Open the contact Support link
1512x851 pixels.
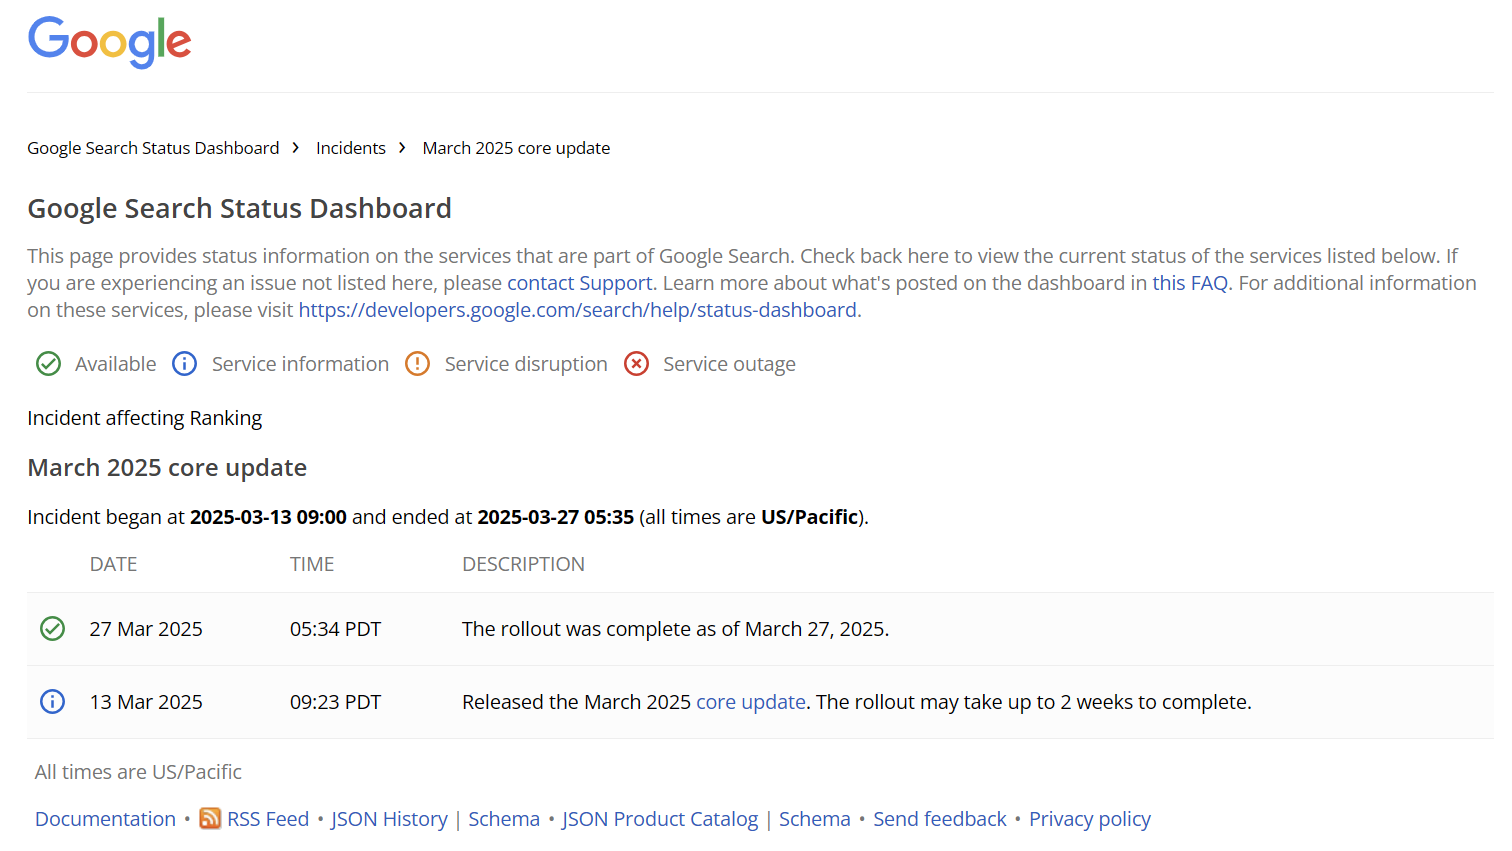[579, 283]
